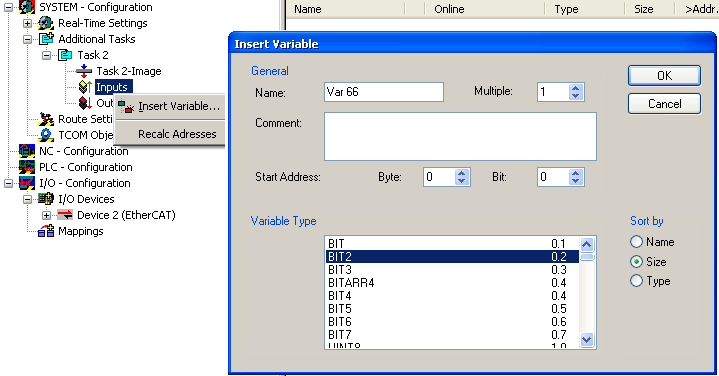Click the variable type list scrollbar down arrow
The width and height of the screenshot is (719, 376).
click(x=587, y=340)
